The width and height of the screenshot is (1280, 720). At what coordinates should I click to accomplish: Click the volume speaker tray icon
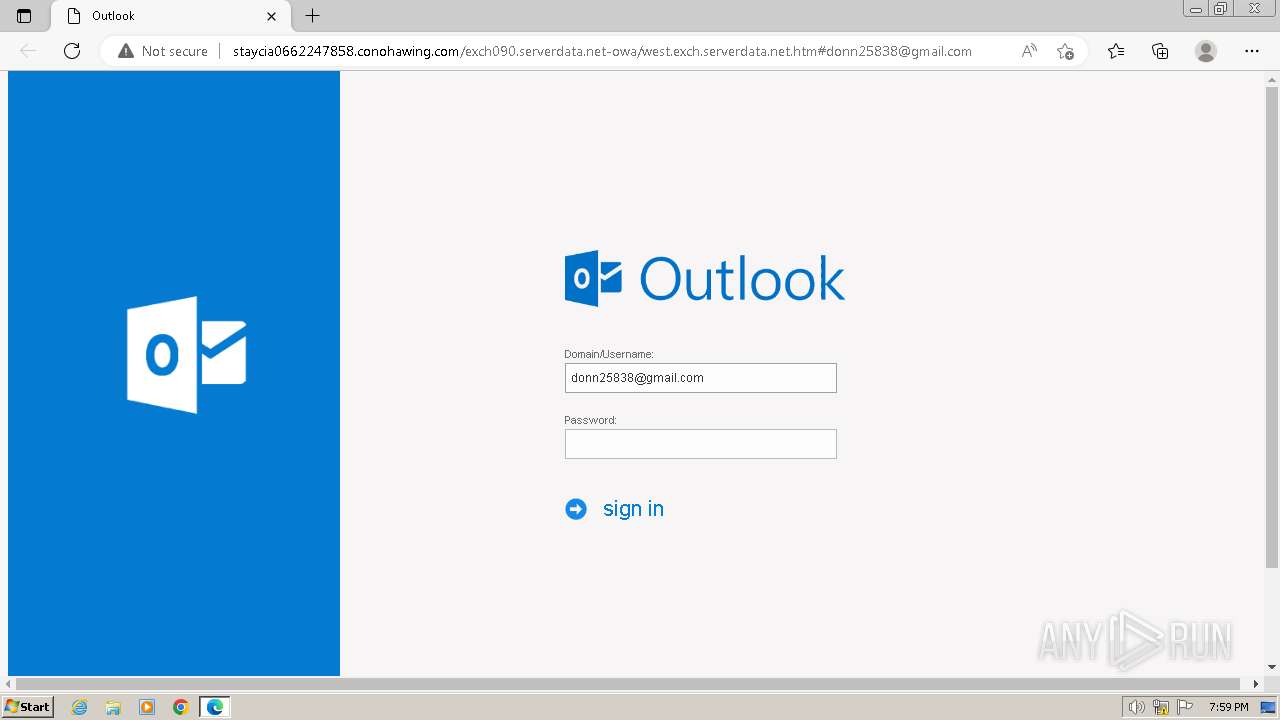(1137, 707)
